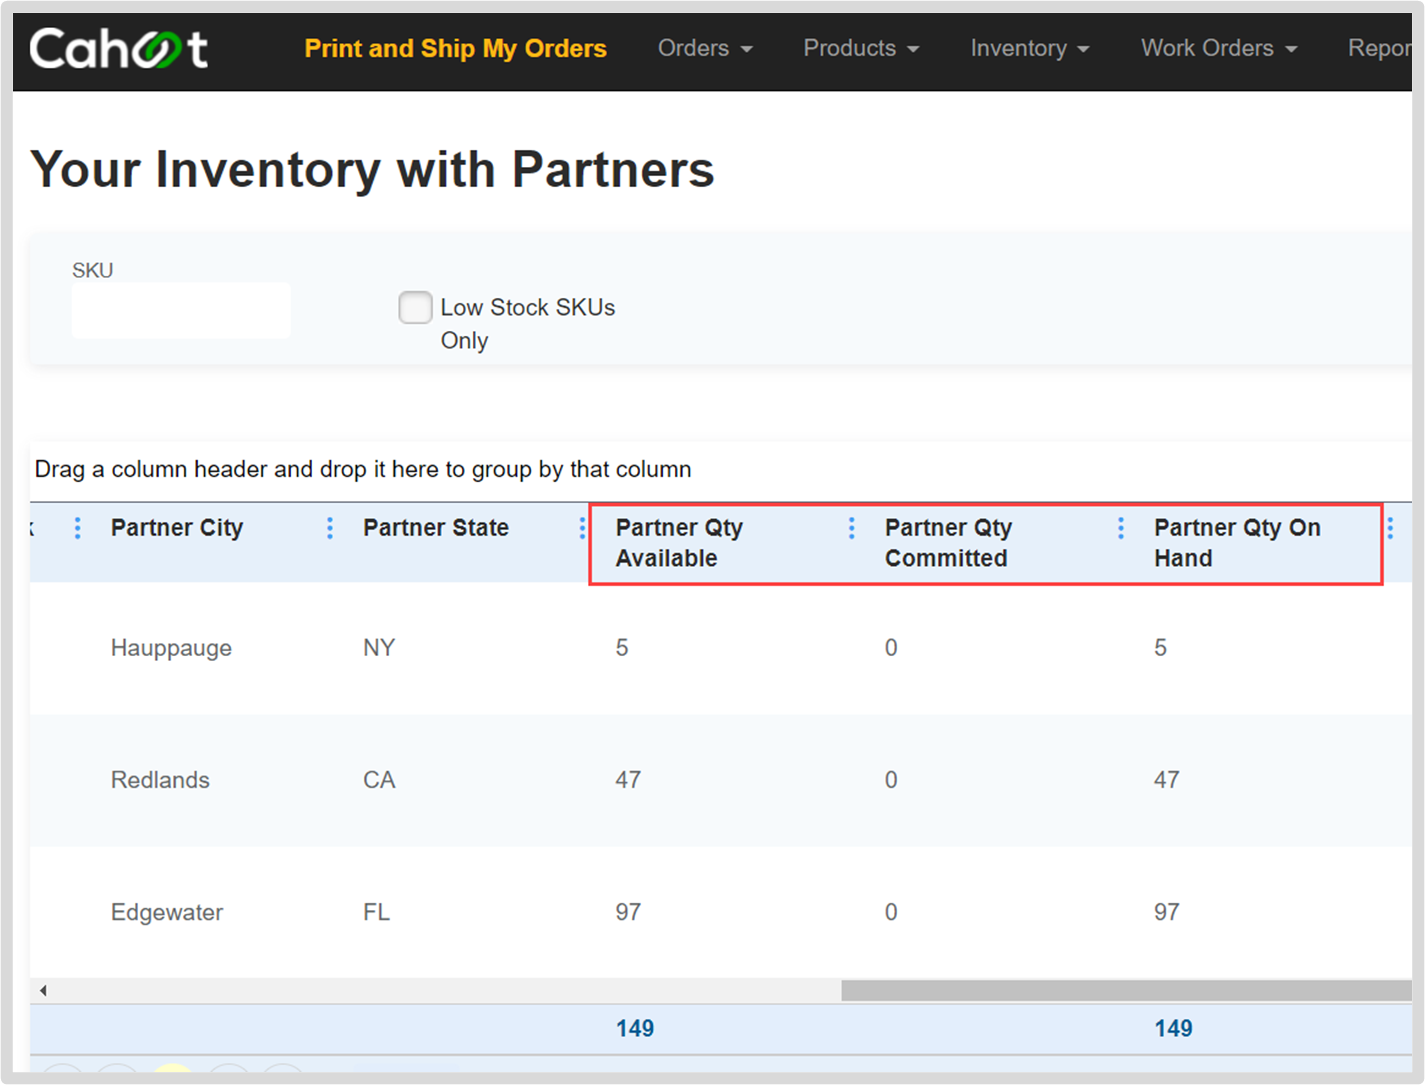This screenshot has width=1425, height=1085.
Task: Click Redlands' Qty On Hand value 47
Action: pos(1167,780)
